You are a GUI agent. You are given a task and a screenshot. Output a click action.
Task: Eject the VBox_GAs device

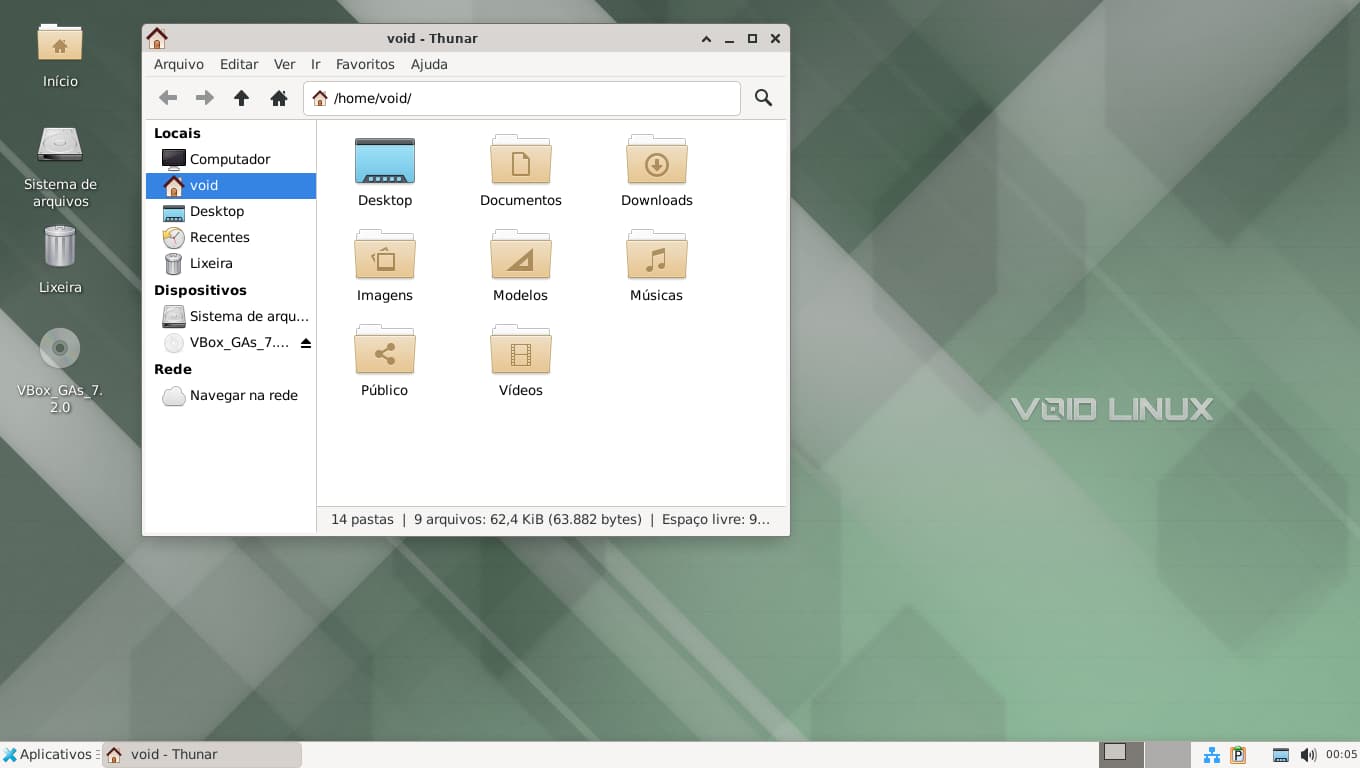point(306,343)
